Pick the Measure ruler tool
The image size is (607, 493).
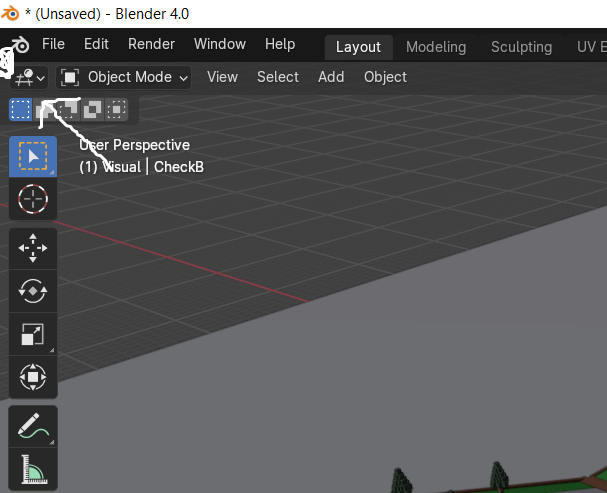(33, 469)
